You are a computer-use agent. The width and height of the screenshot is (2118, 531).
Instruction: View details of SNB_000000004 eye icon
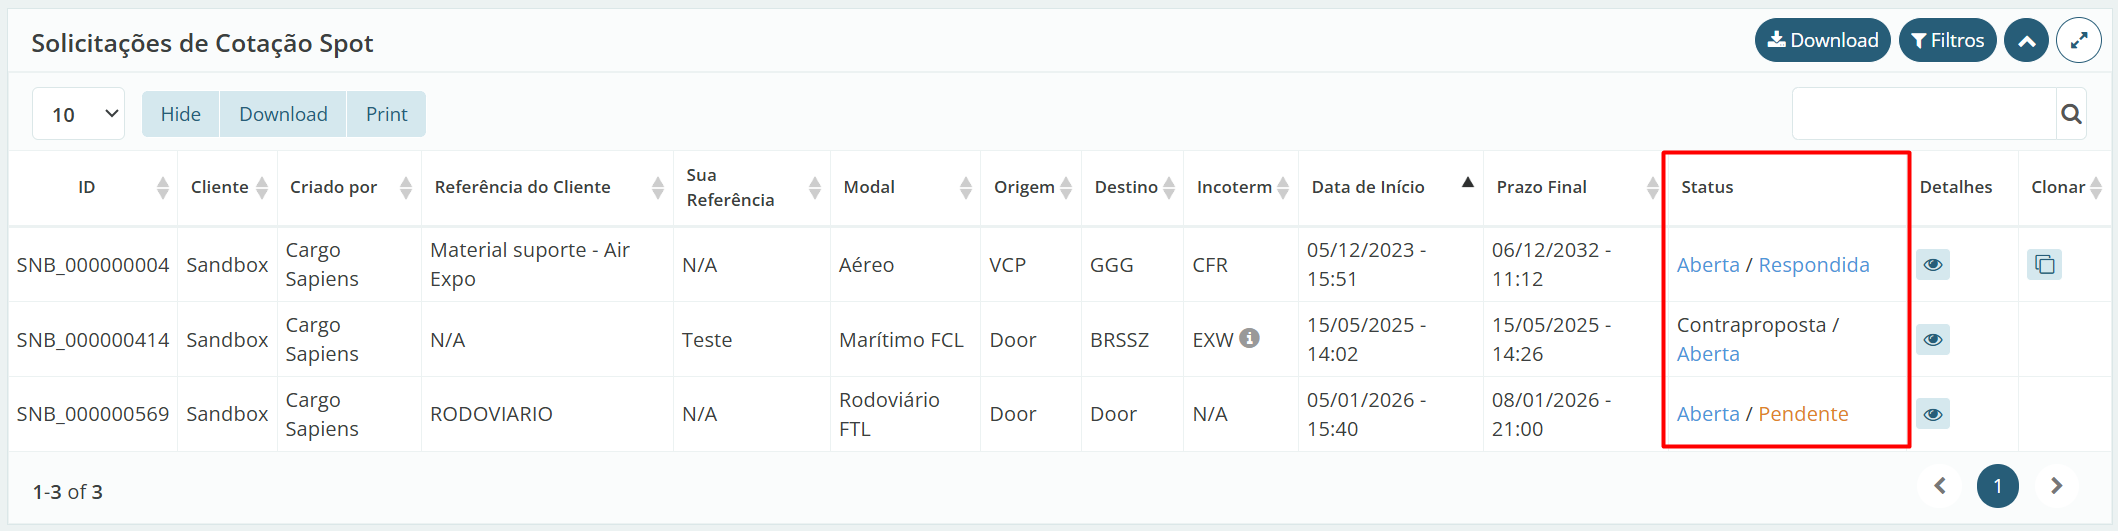coord(1933,264)
